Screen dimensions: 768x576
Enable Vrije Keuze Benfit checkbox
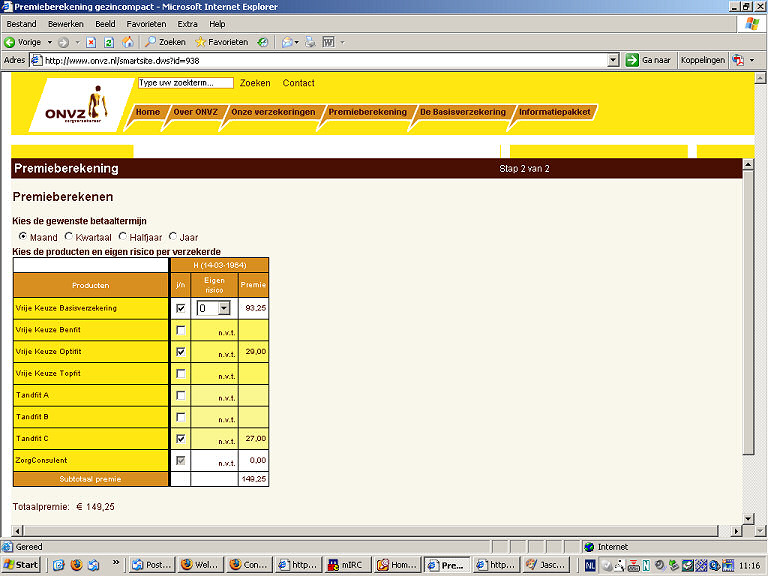point(180,330)
